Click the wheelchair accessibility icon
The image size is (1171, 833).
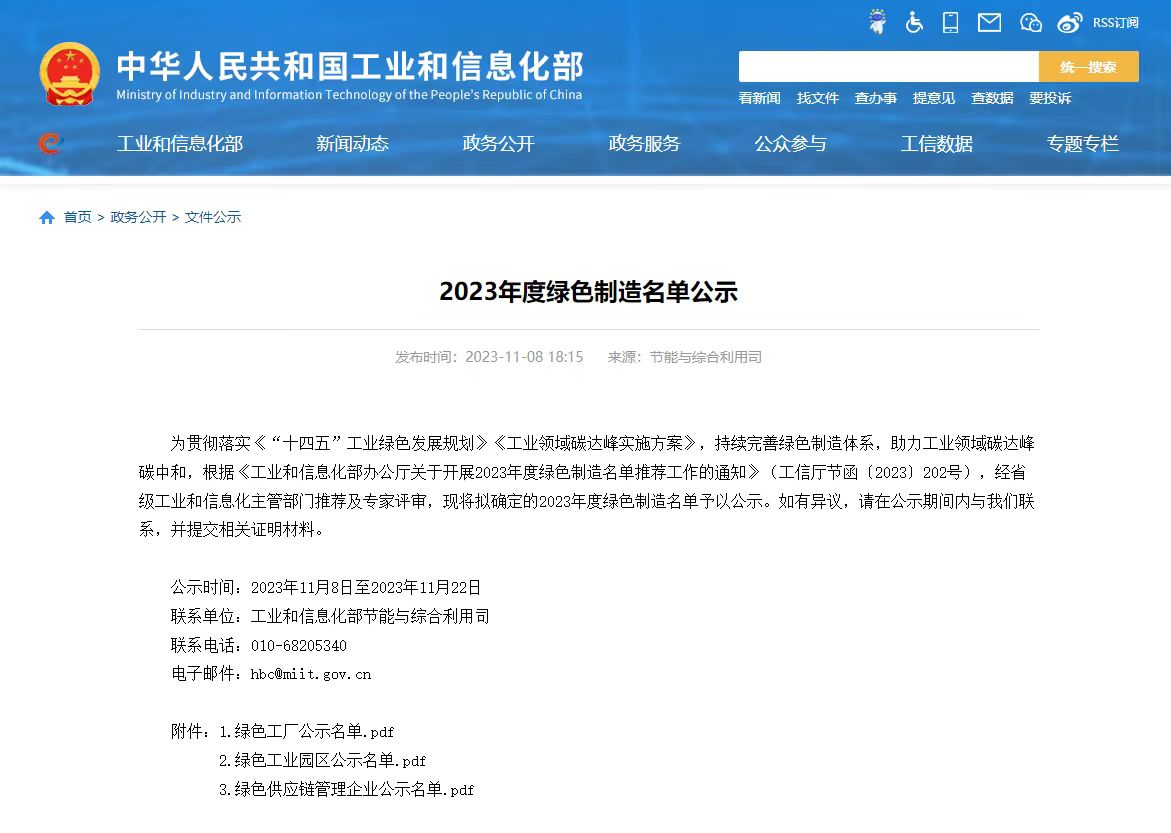pos(914,22)
